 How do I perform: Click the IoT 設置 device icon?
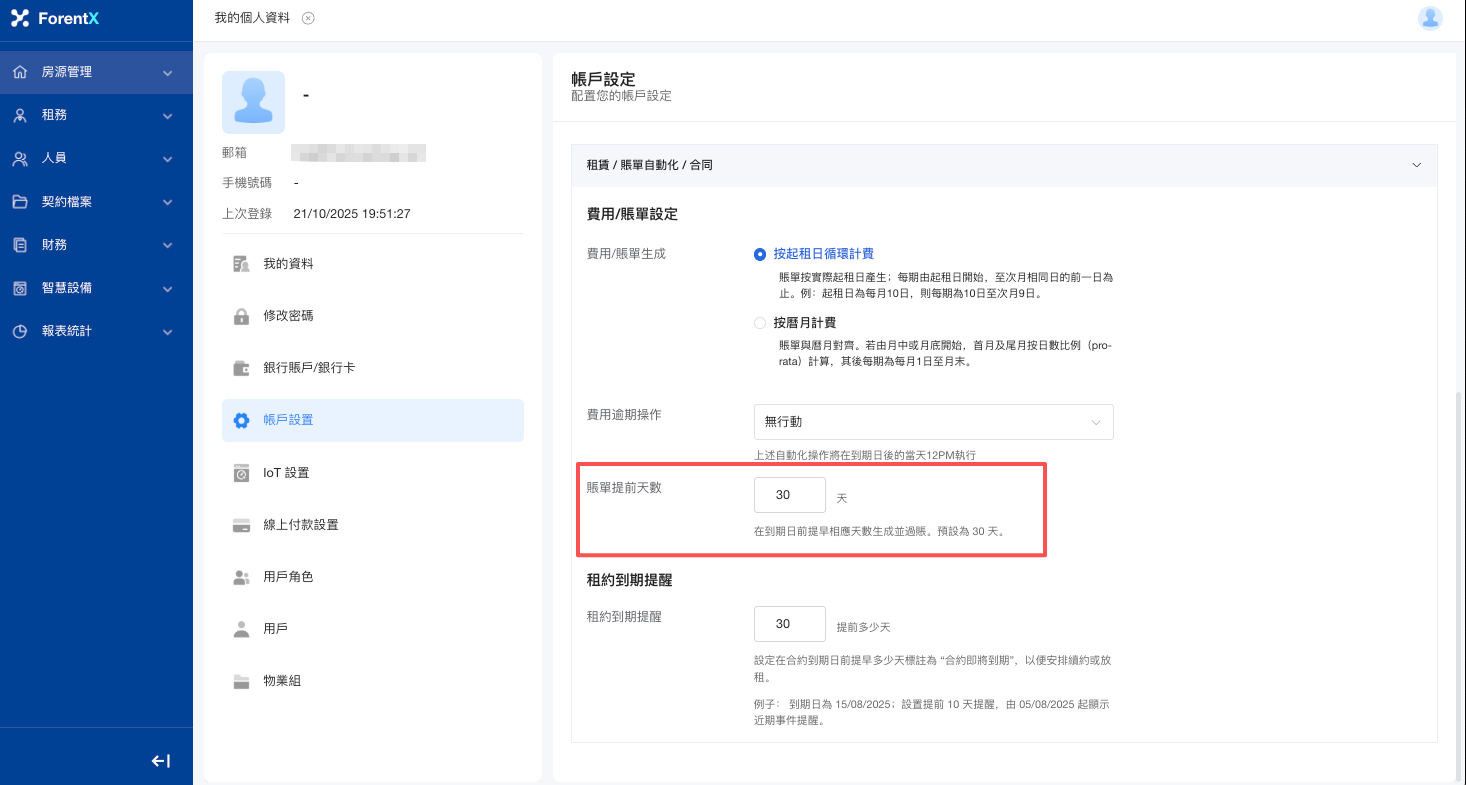pyautogui.click(x=241, y=473)
